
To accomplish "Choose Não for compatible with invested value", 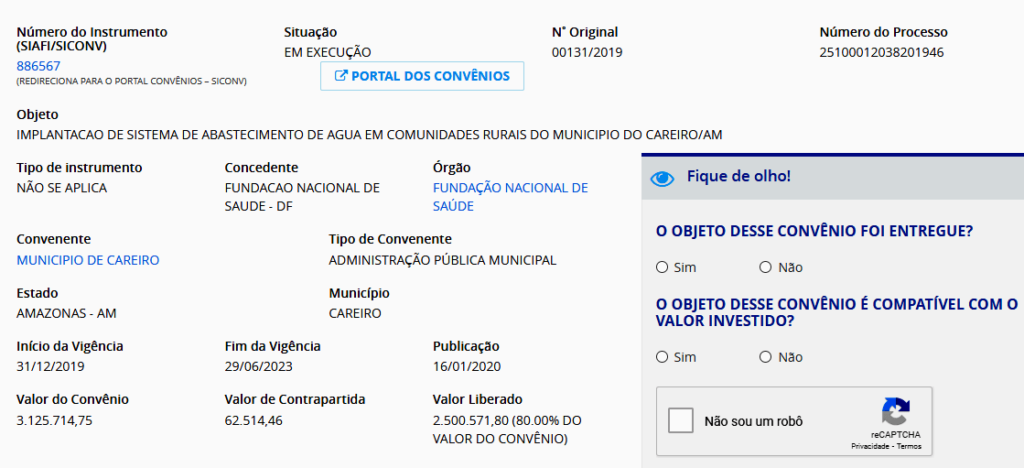I will pos(766,357).
